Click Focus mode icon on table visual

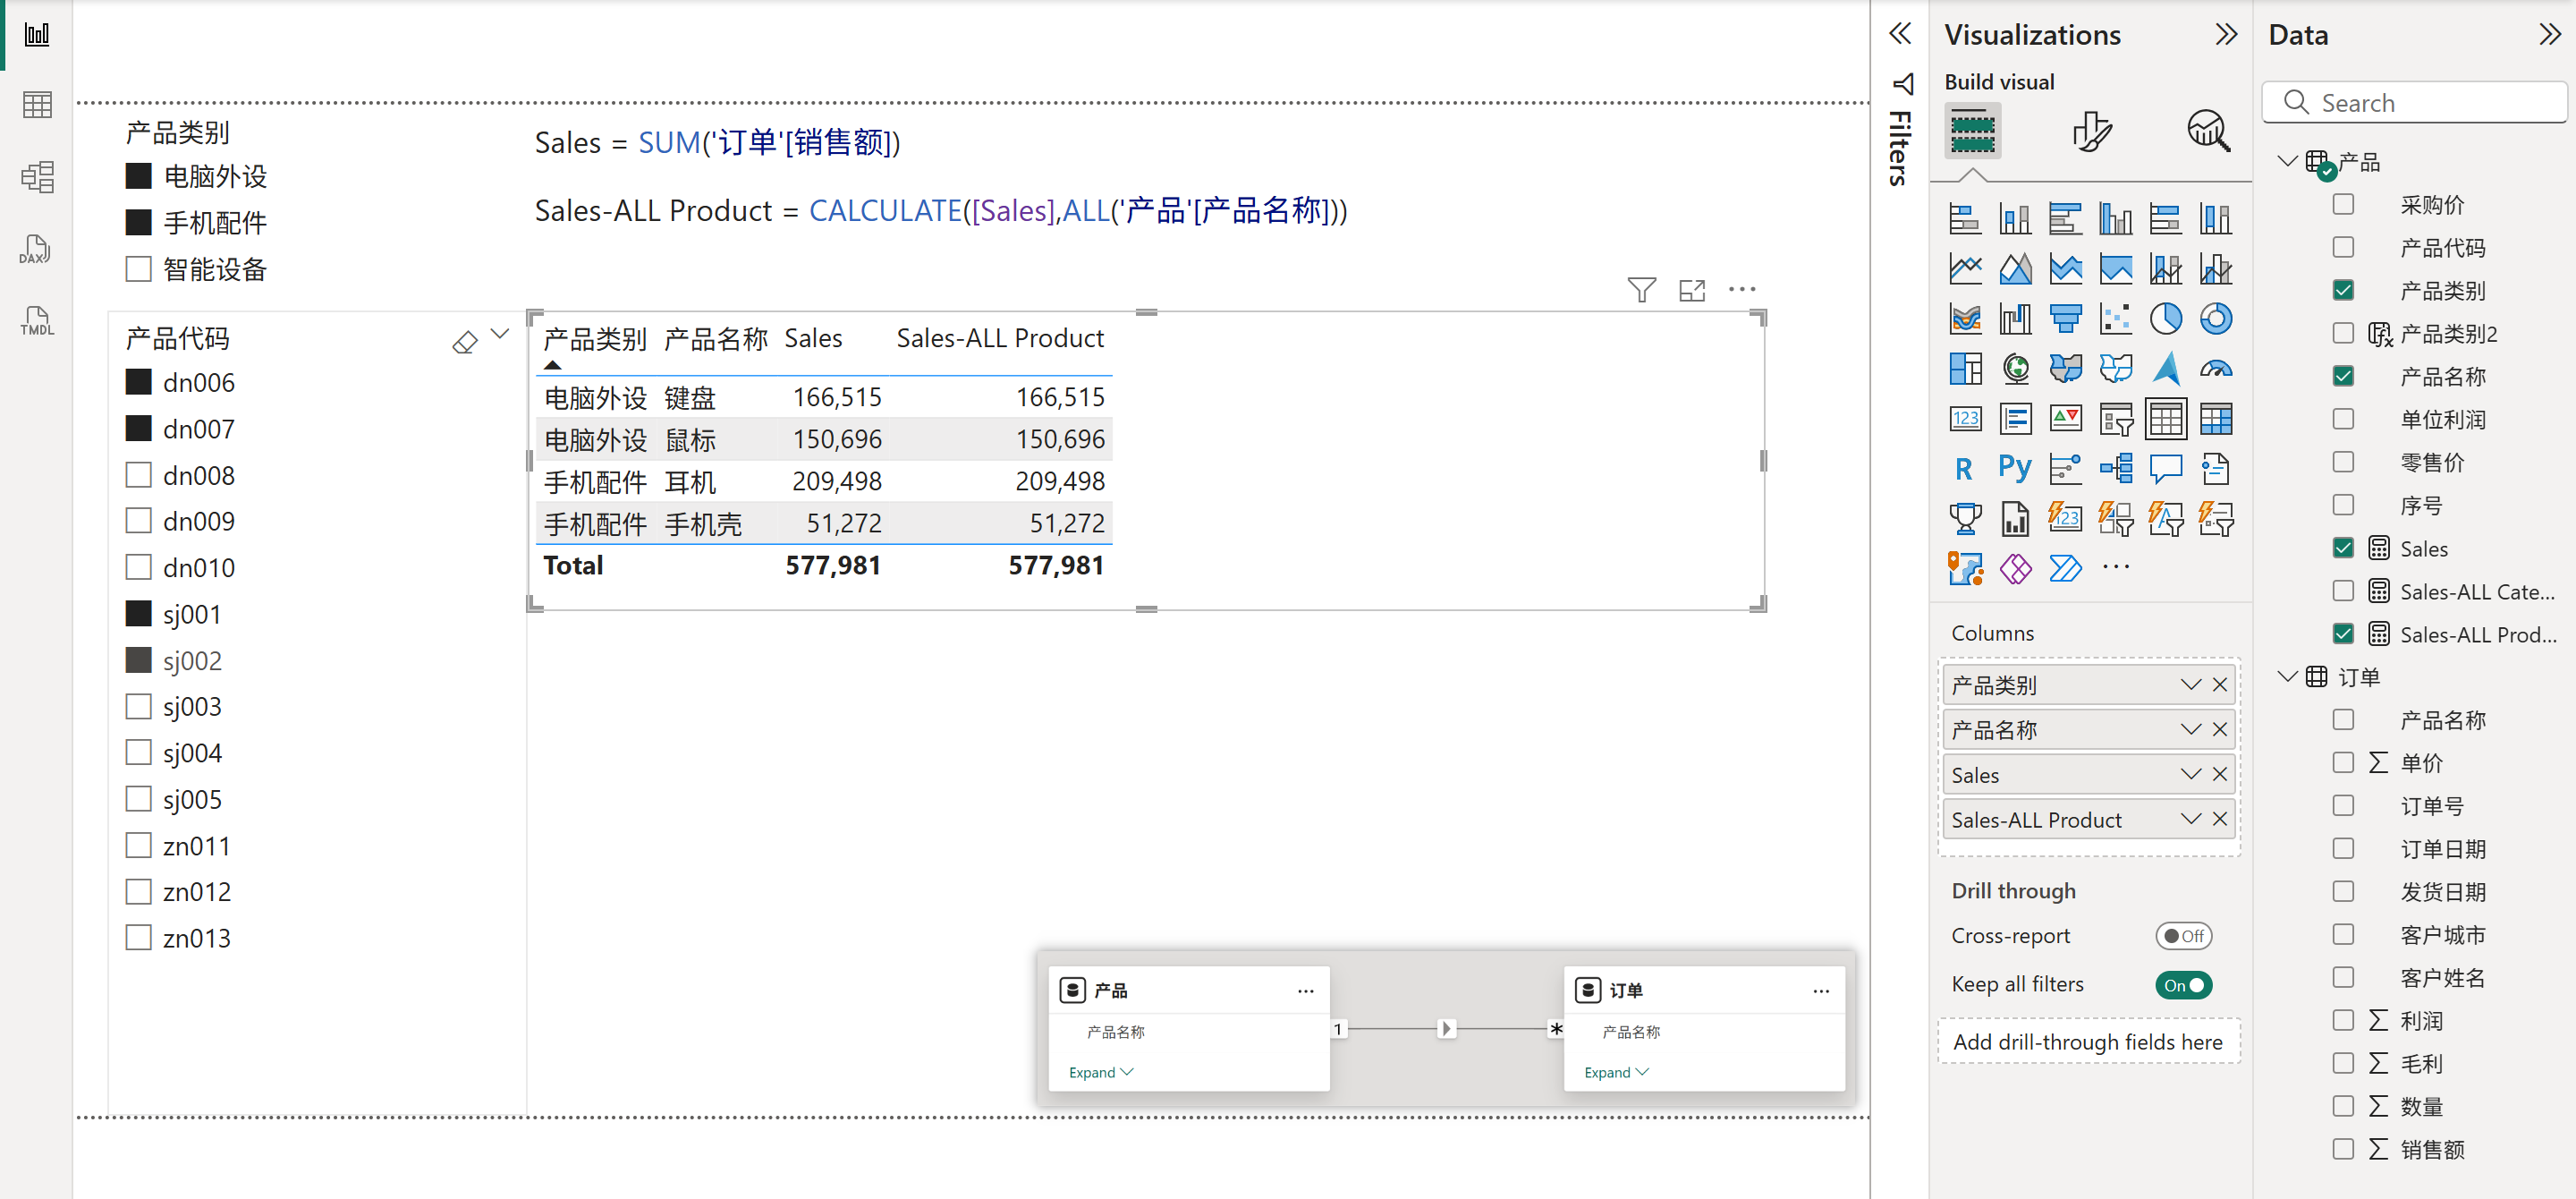click(1692, 290)
